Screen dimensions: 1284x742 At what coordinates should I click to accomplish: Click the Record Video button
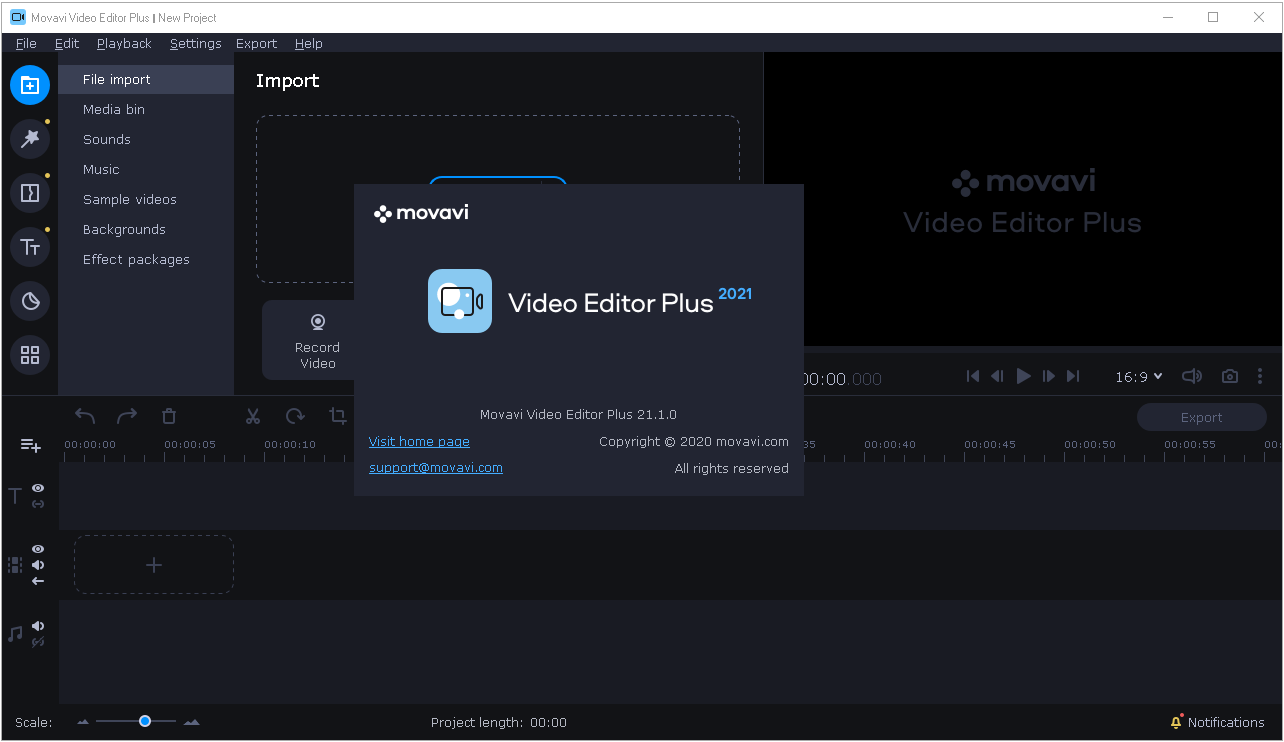tap(317, 341)
